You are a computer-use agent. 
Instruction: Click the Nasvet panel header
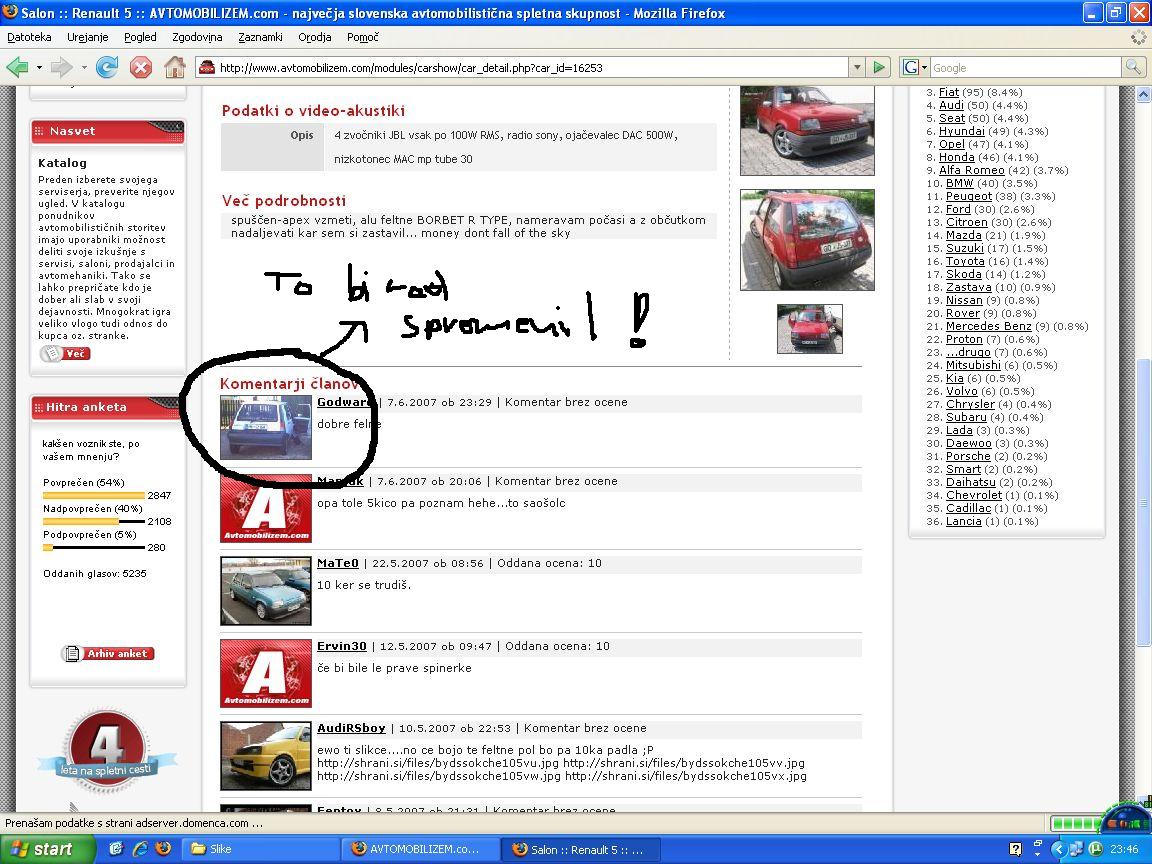tap(107, 132)
